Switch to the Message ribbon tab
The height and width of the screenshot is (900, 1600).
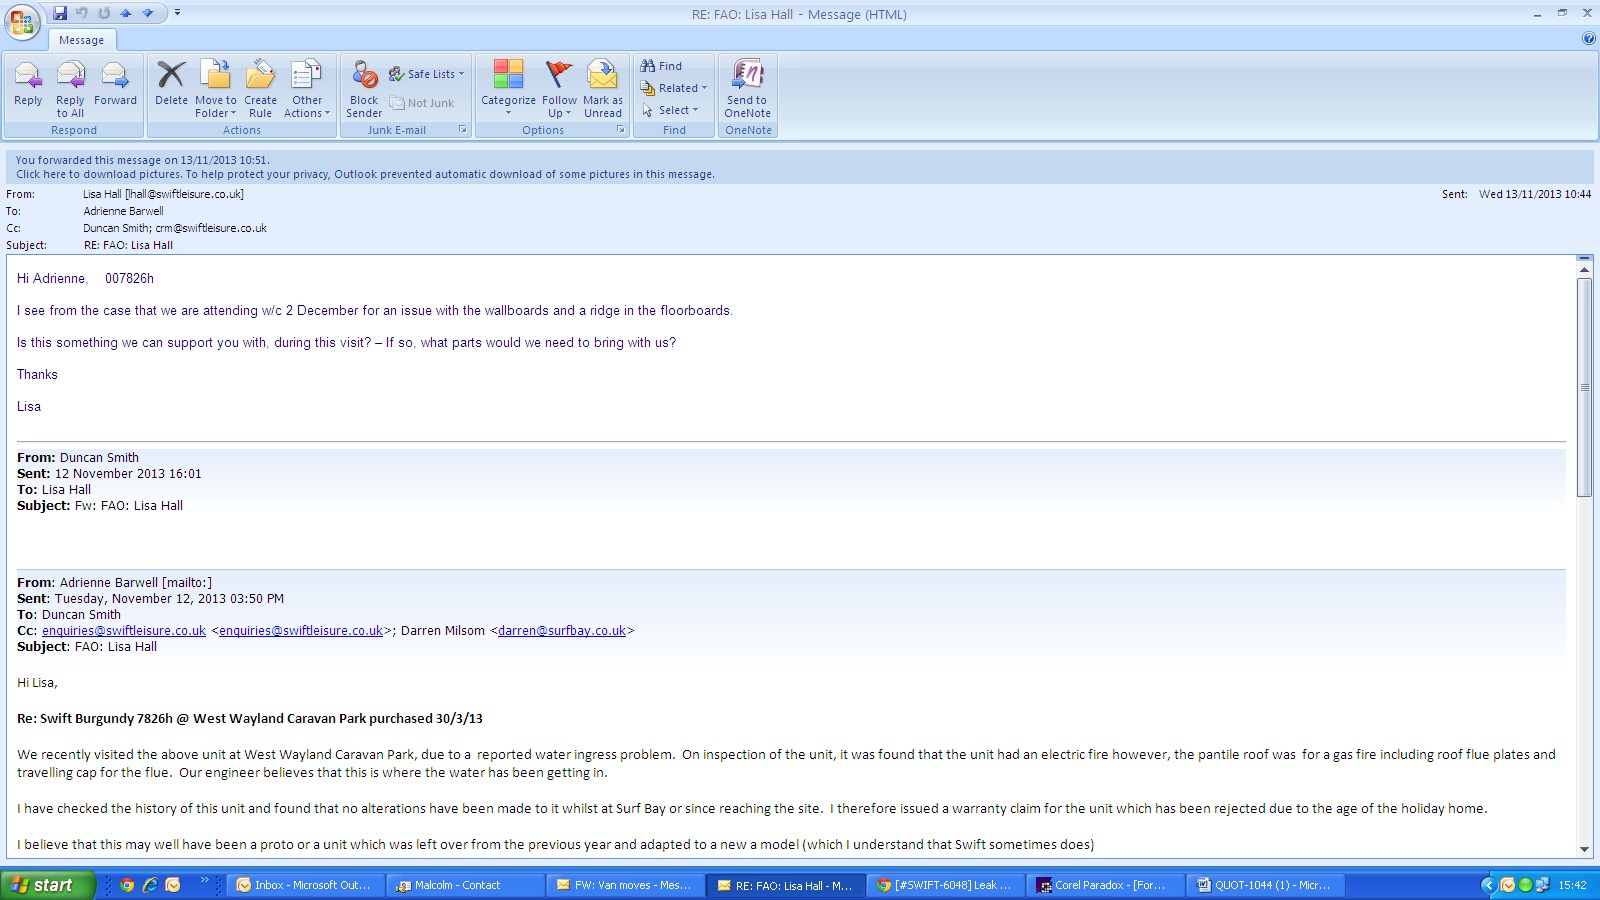coord(81,40)
